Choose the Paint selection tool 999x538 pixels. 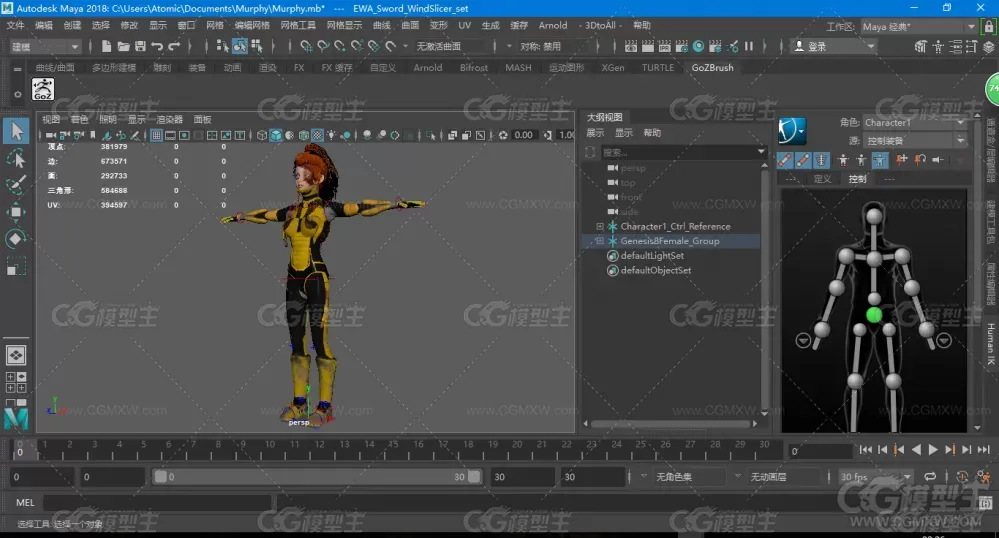coord(16,185)
